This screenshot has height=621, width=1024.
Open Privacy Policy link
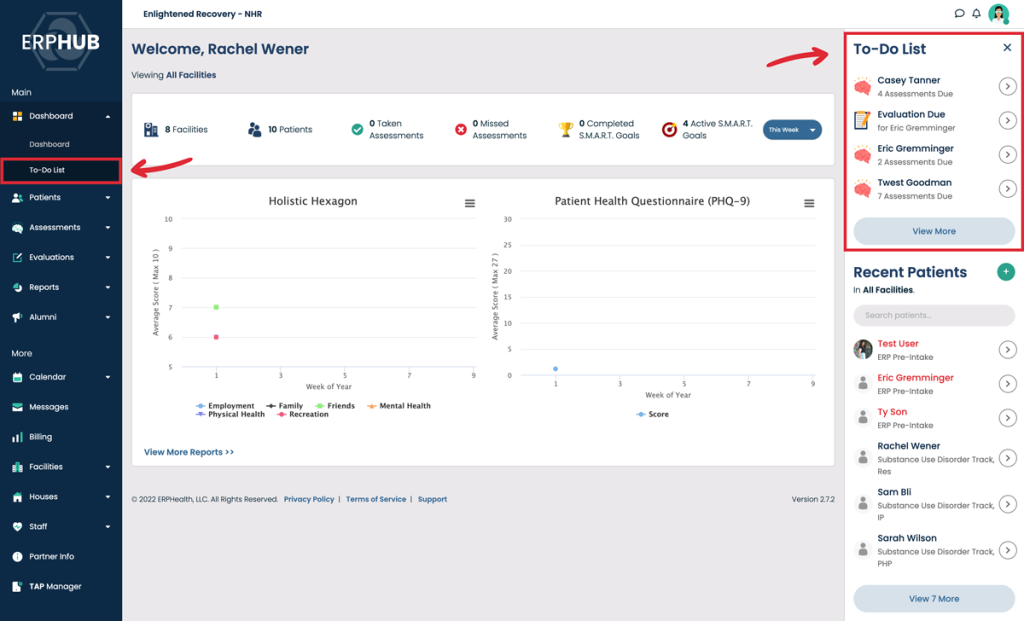[309, 499]
